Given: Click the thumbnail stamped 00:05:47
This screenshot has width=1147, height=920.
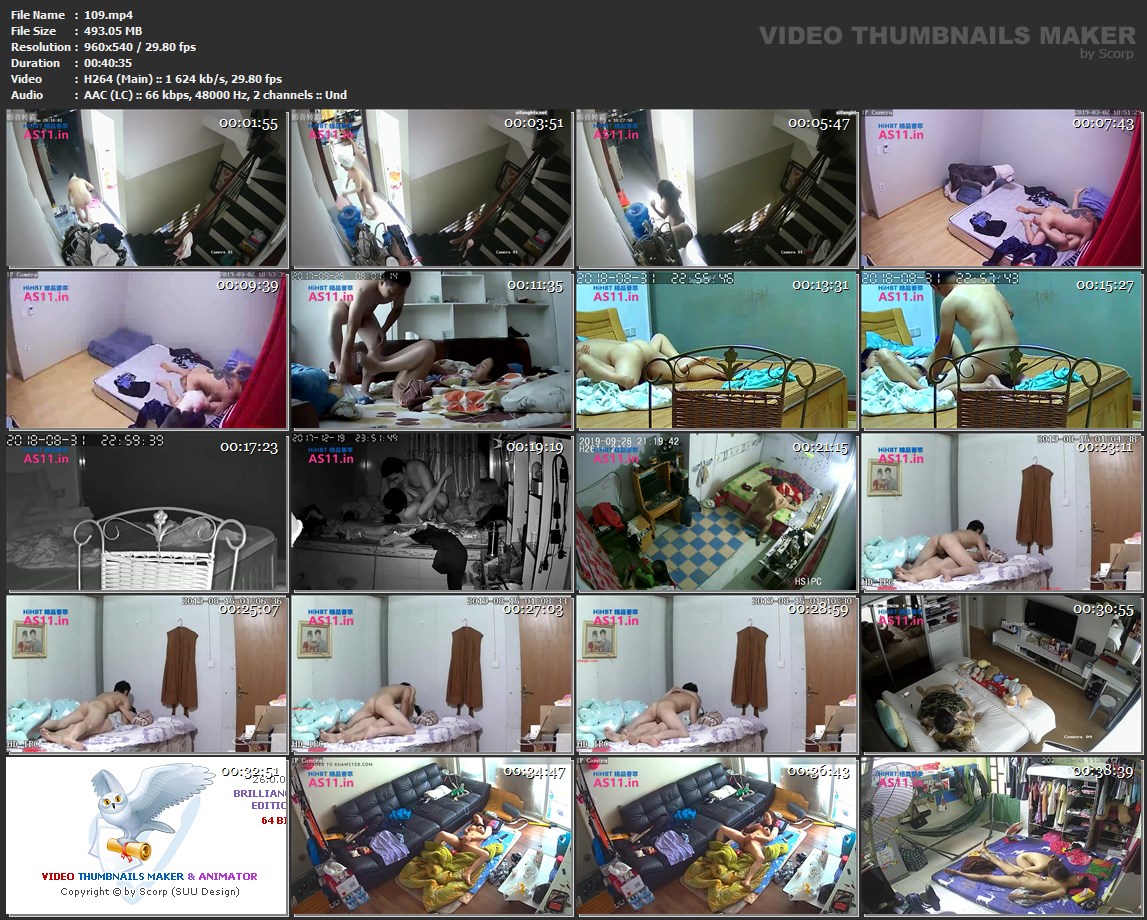Looking at the screenshot, I should (716, 188).
